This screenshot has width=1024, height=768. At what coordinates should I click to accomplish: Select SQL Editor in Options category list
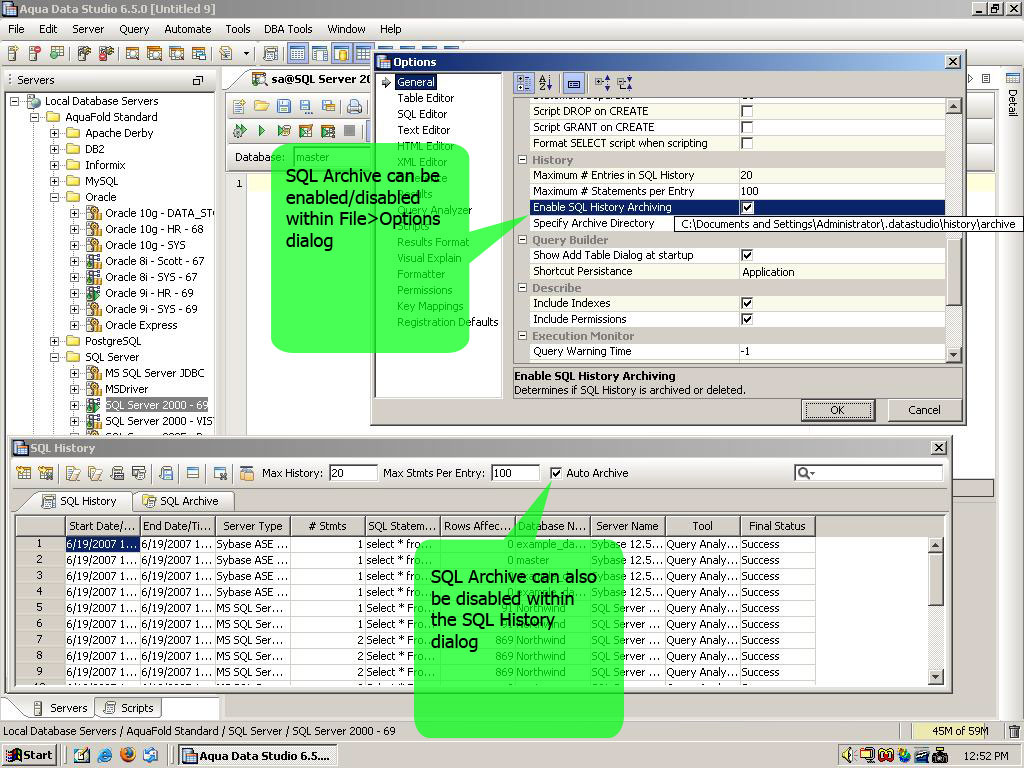(422, 114)
